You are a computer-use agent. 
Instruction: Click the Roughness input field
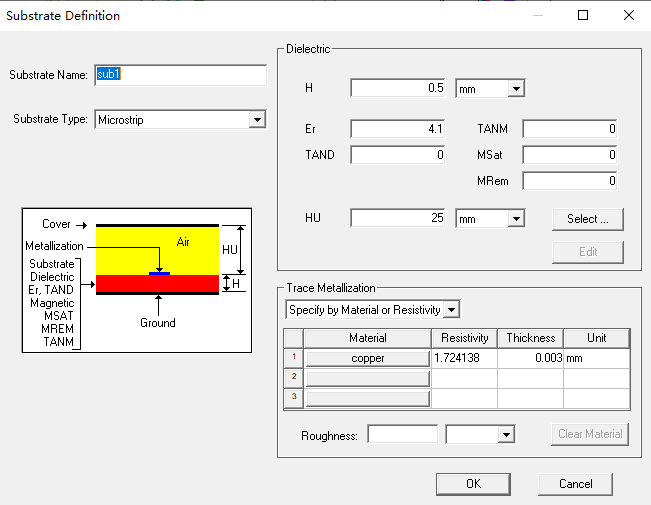click(x=402, y=435)
